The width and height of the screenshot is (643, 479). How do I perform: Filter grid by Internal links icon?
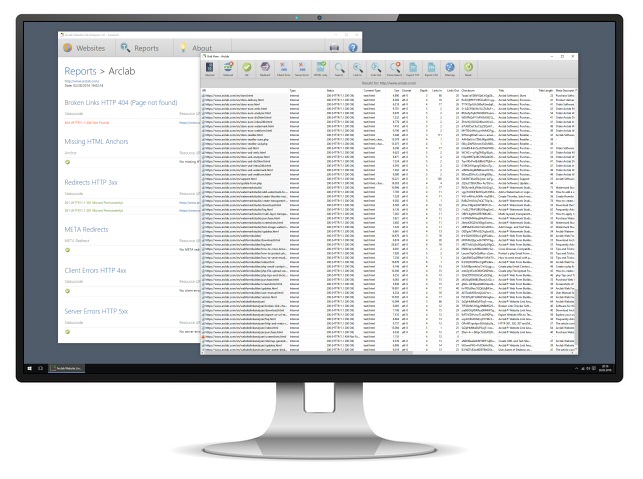pos(210,68)
